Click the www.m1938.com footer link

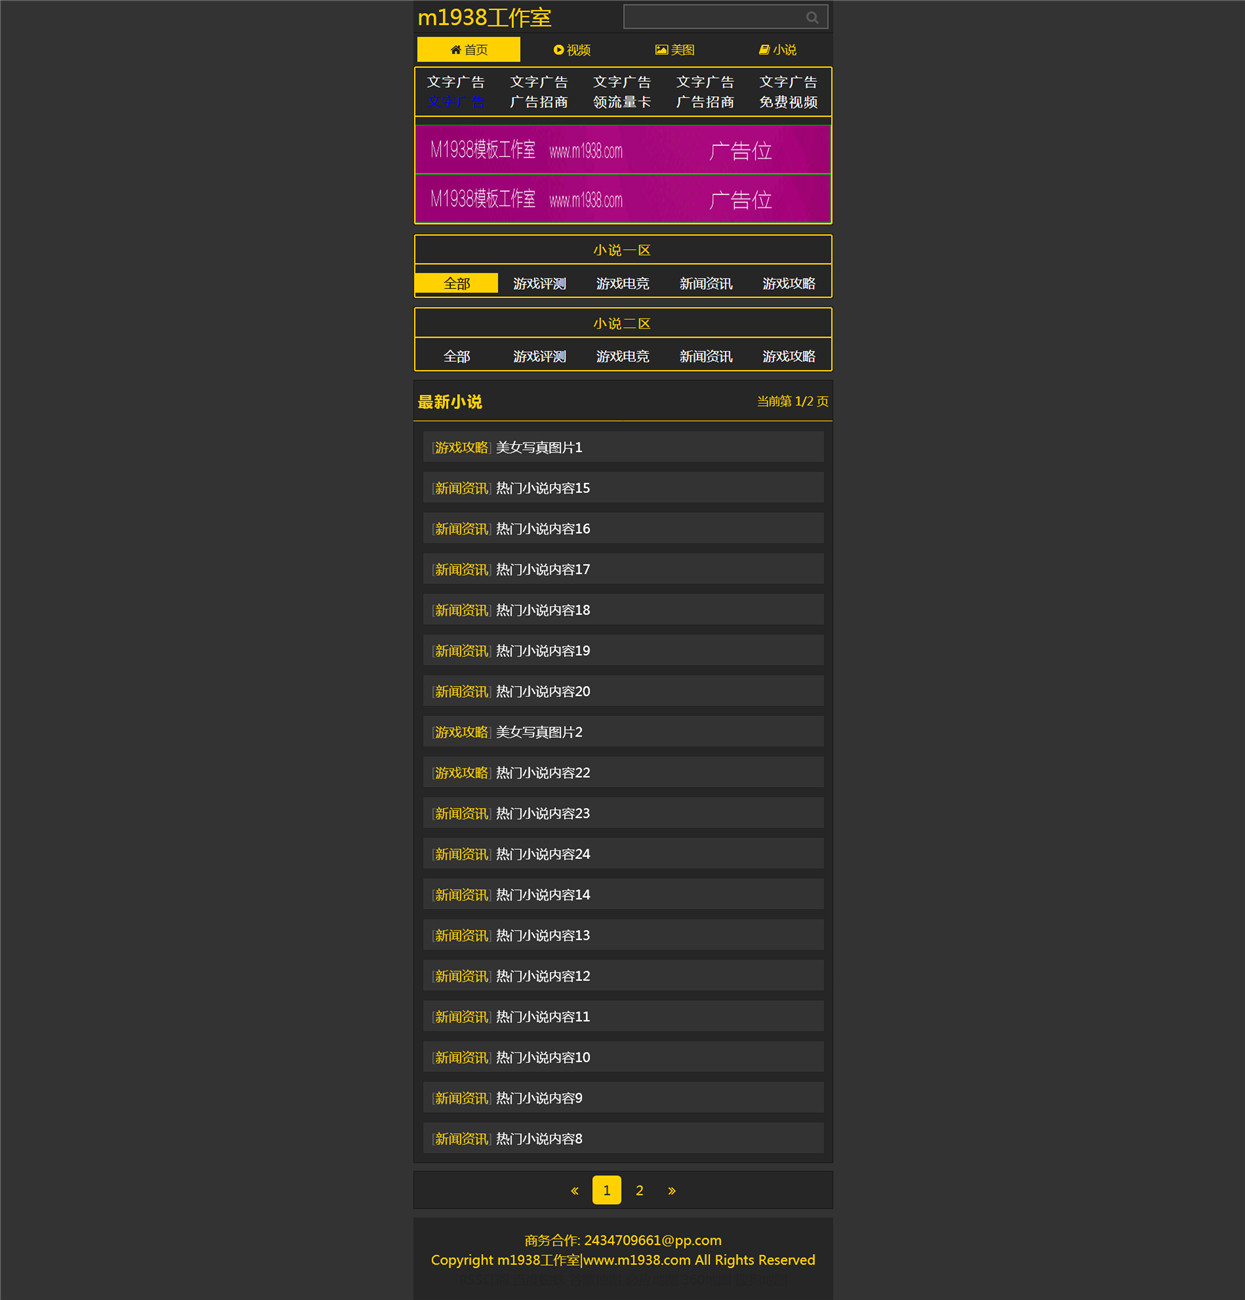tap(637, 1260)
